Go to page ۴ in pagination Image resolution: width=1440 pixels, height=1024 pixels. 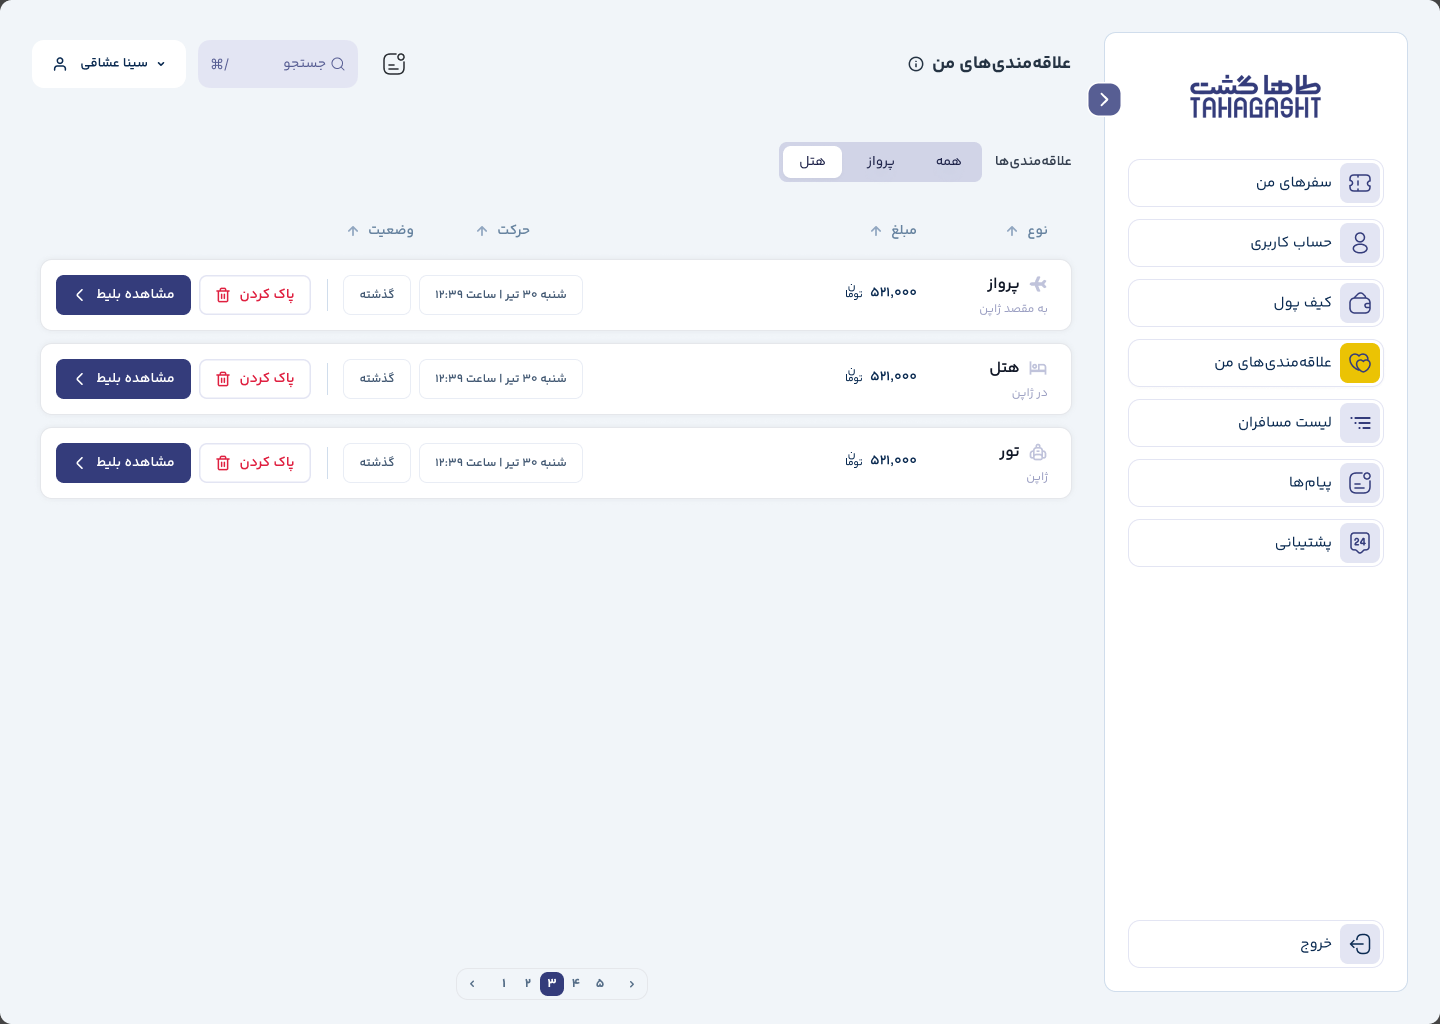click(576, 984)
